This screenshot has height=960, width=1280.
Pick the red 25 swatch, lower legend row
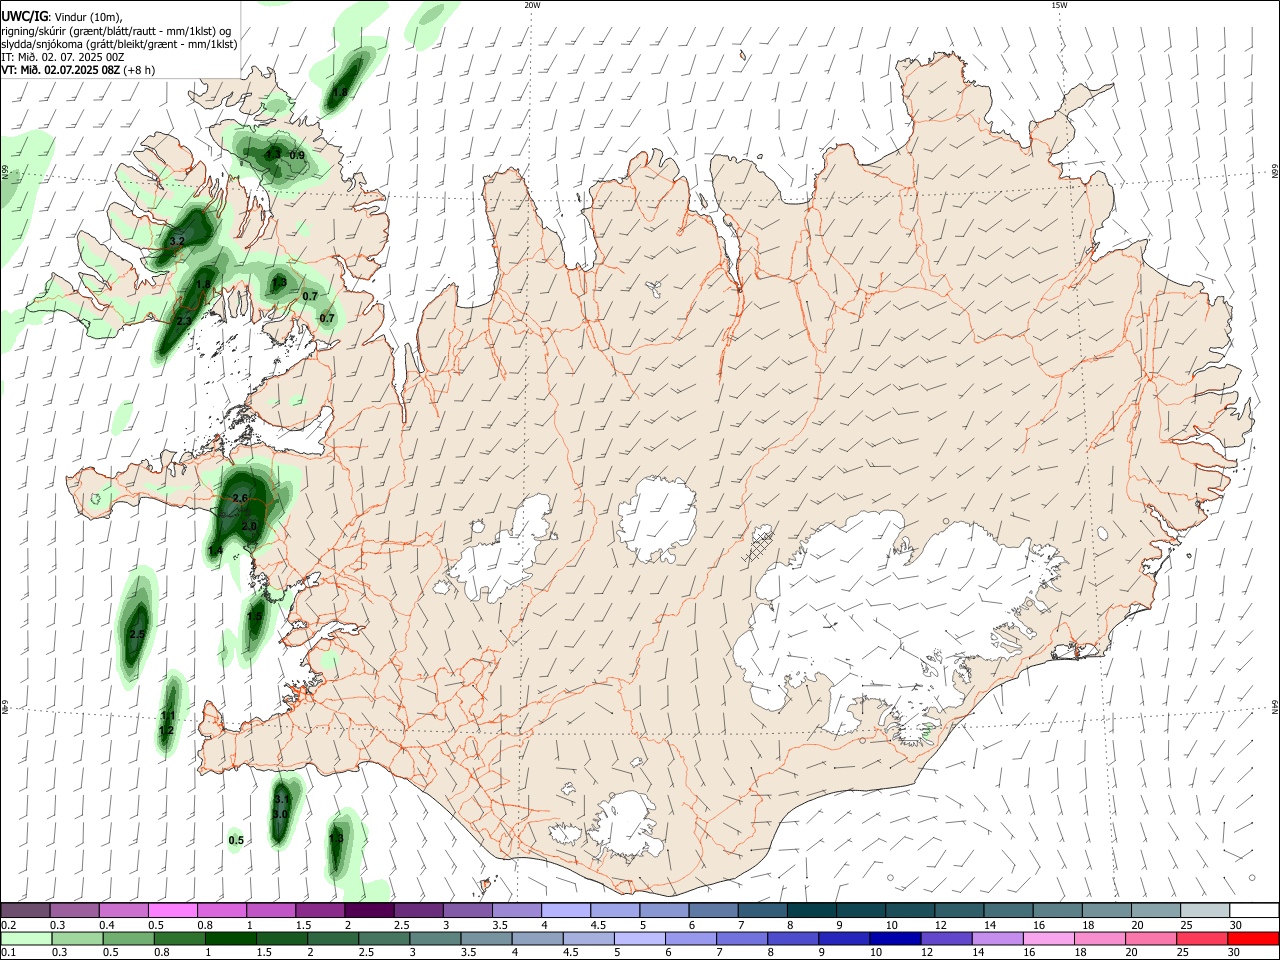[x=1201, y=938]
